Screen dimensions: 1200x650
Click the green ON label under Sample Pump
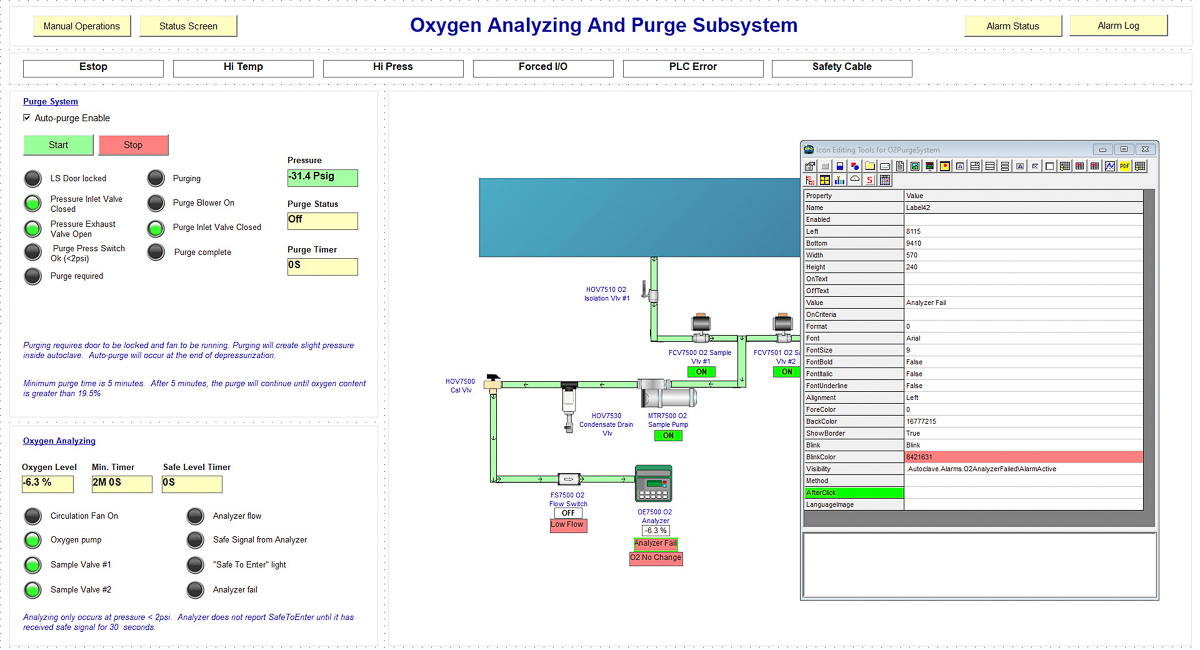click(x=668, y=436)
